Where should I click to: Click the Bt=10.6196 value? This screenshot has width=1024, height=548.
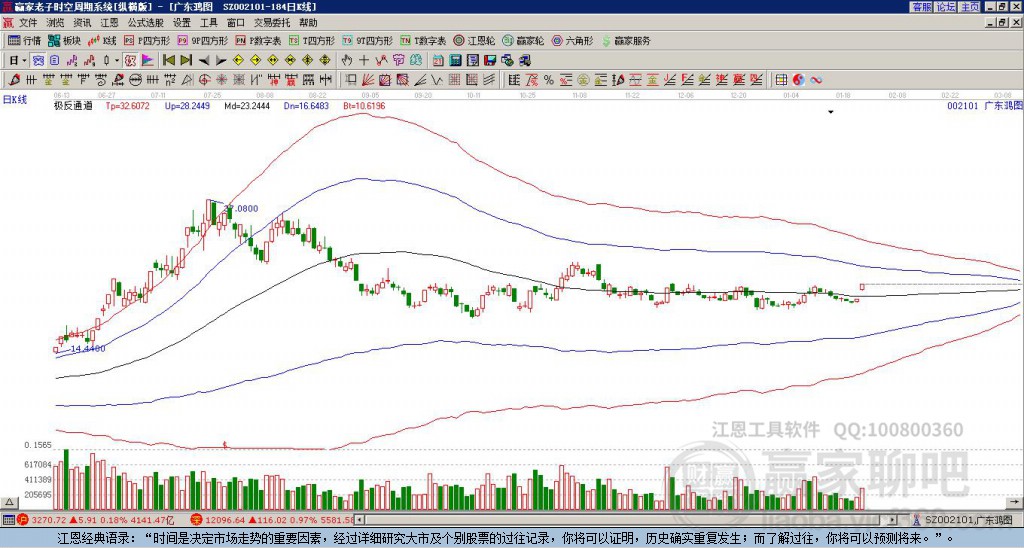coord(364,105)
